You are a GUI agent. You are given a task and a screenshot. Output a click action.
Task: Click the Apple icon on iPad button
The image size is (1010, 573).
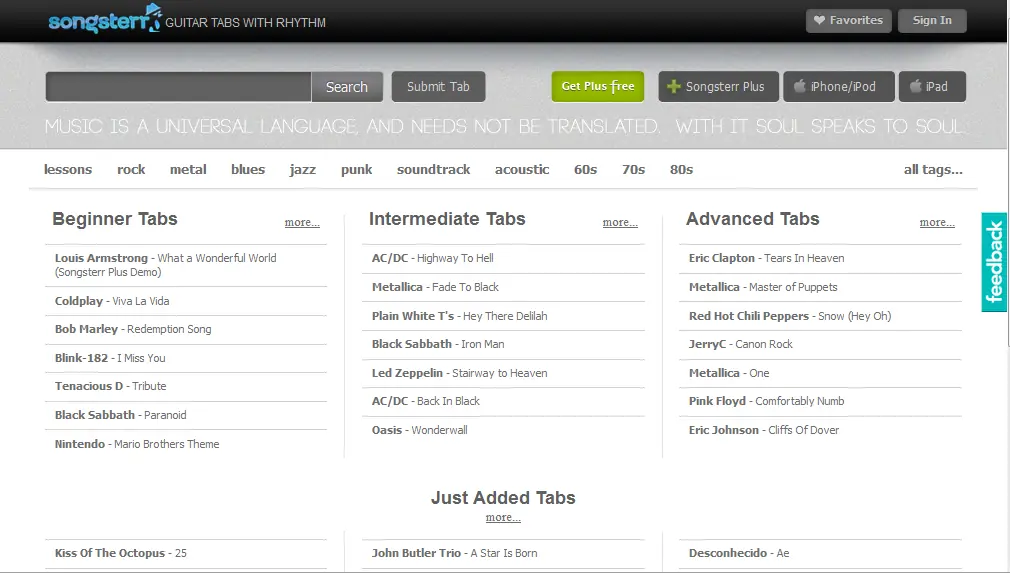[x=915, y=86]
